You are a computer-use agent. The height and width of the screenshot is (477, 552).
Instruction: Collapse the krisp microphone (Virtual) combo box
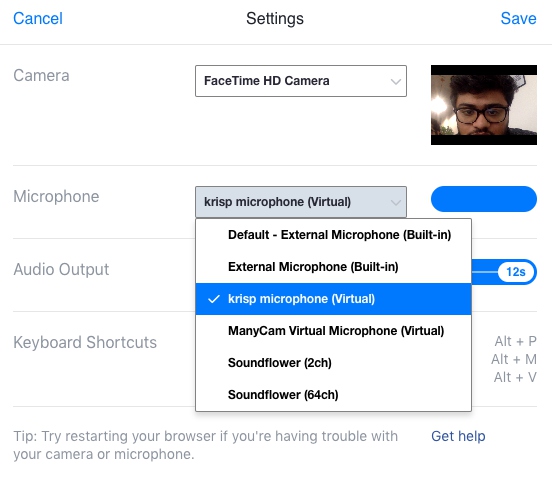301,202
